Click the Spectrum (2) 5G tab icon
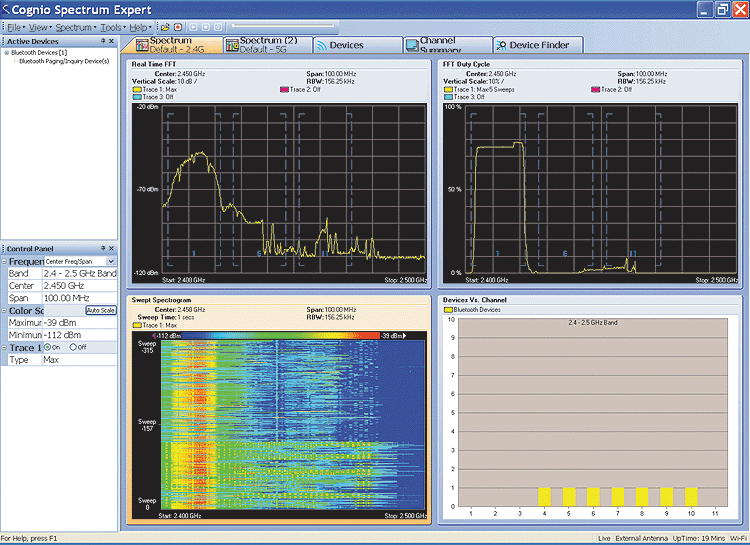The height and width of the screenshot is (545, 750). pyautogui.click(x=232, y=45)
